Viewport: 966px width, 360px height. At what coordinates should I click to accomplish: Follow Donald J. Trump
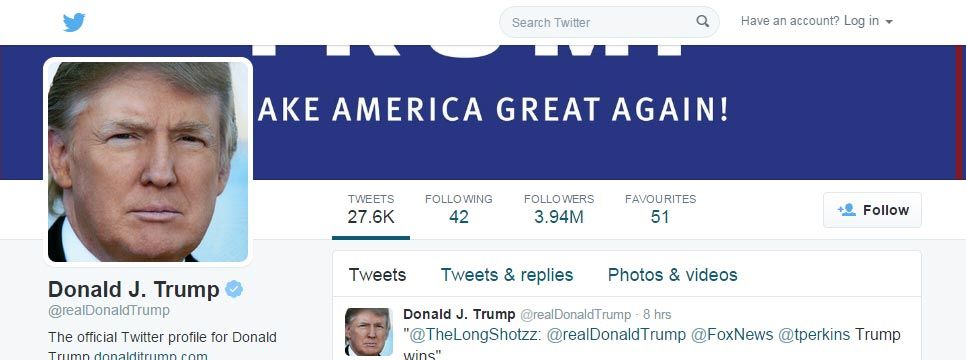pyautogui.click(x=872, y=210)
